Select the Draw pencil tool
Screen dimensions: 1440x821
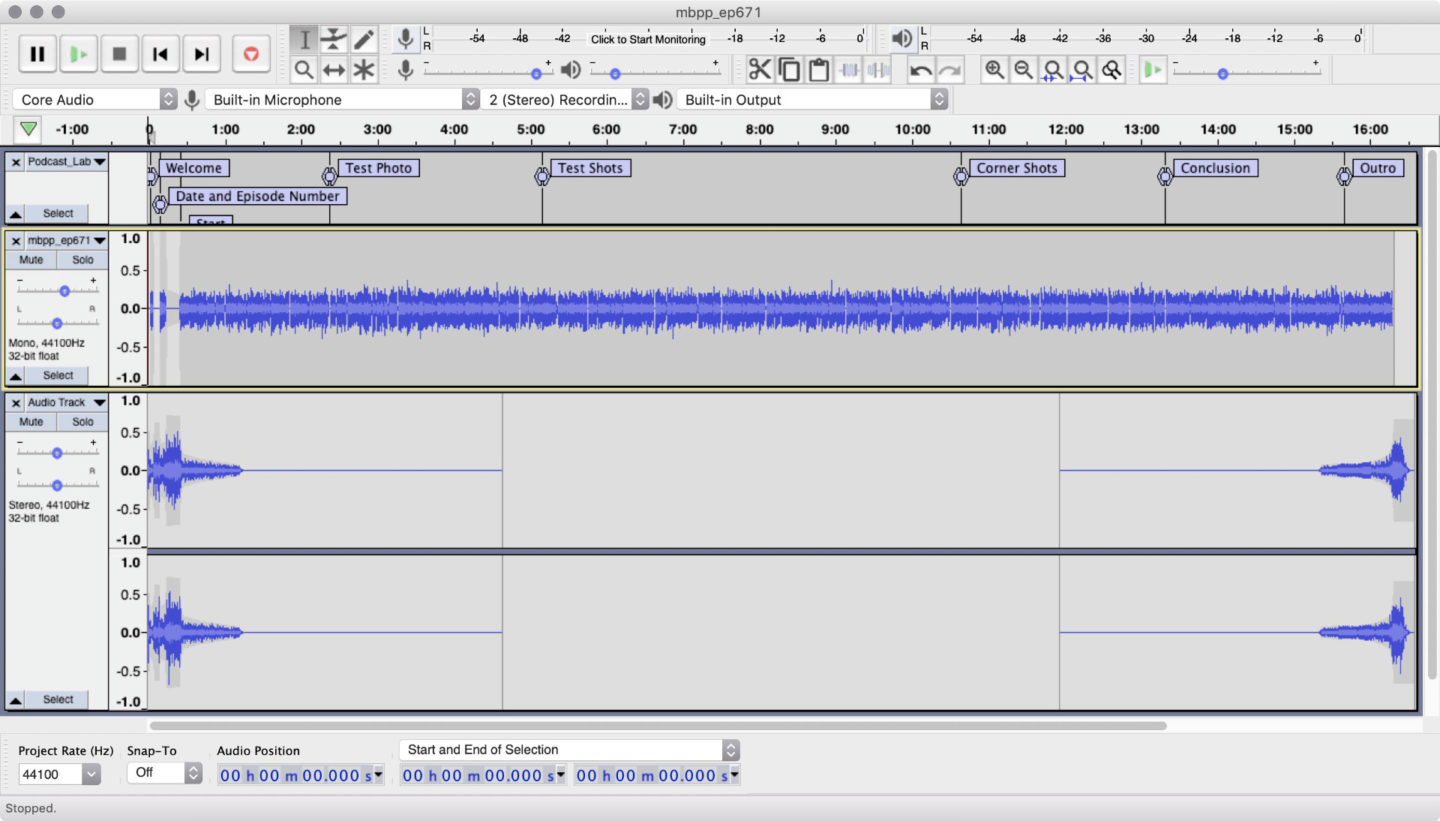coord(364,40)
